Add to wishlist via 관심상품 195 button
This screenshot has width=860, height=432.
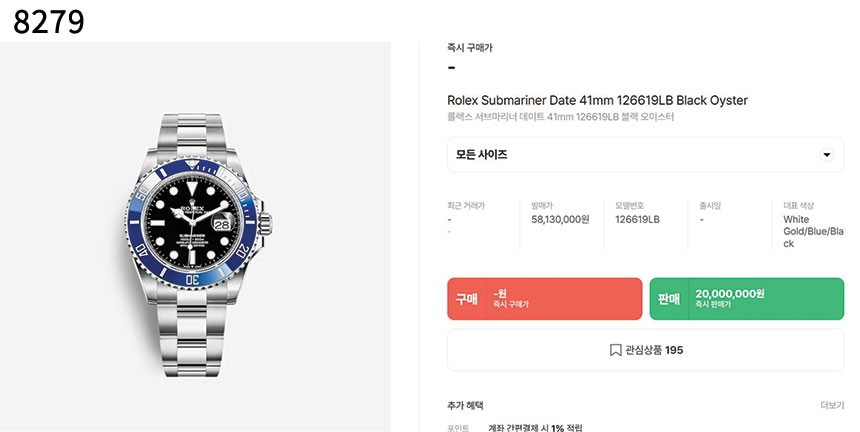(x=646, y=350)
